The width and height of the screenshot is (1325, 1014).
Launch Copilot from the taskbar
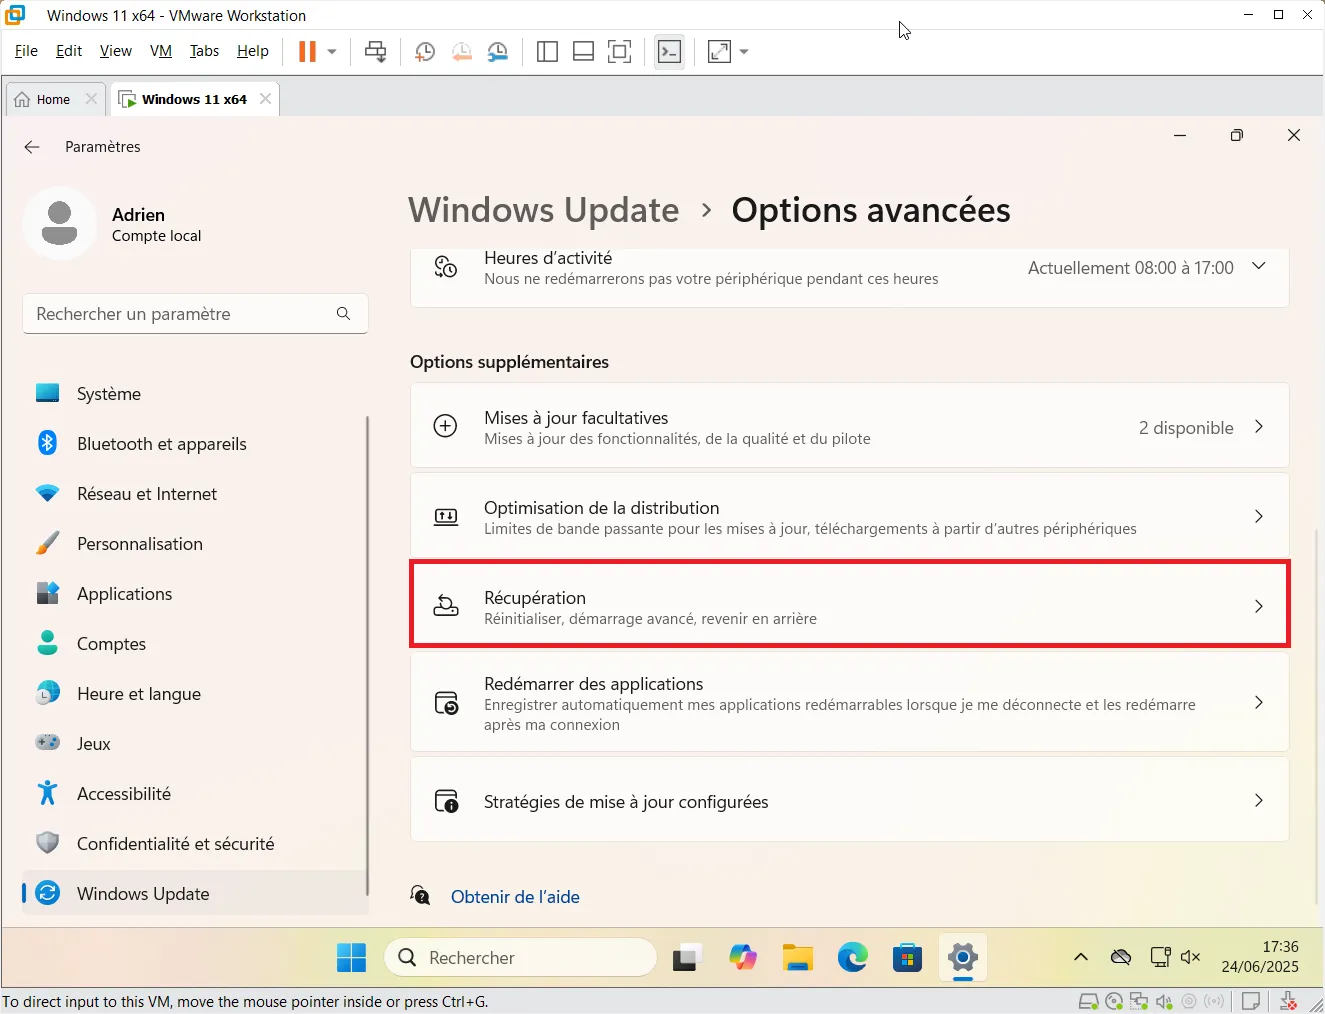point(743,958)
